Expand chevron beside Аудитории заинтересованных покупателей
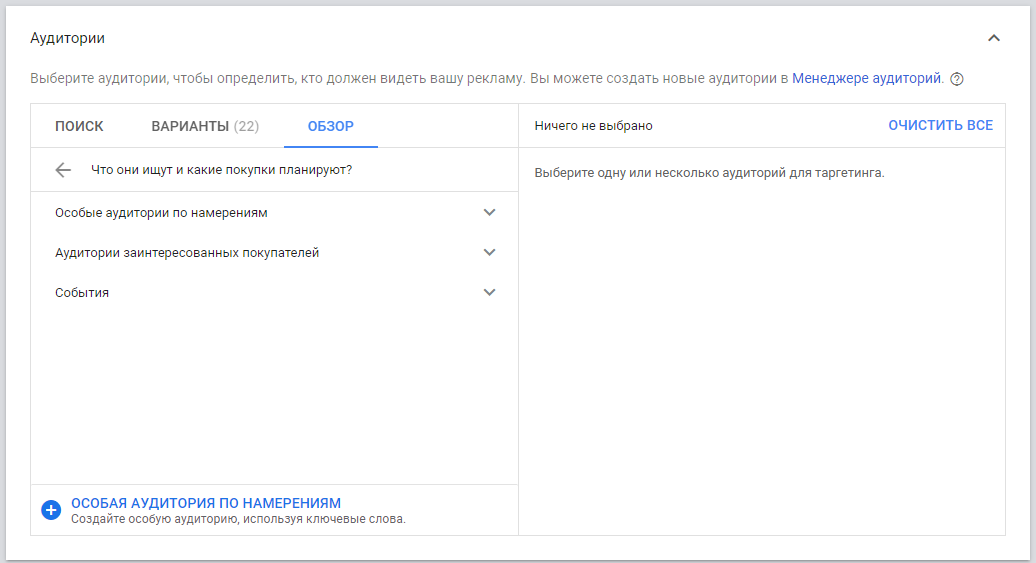 click(x=489, y=252)
